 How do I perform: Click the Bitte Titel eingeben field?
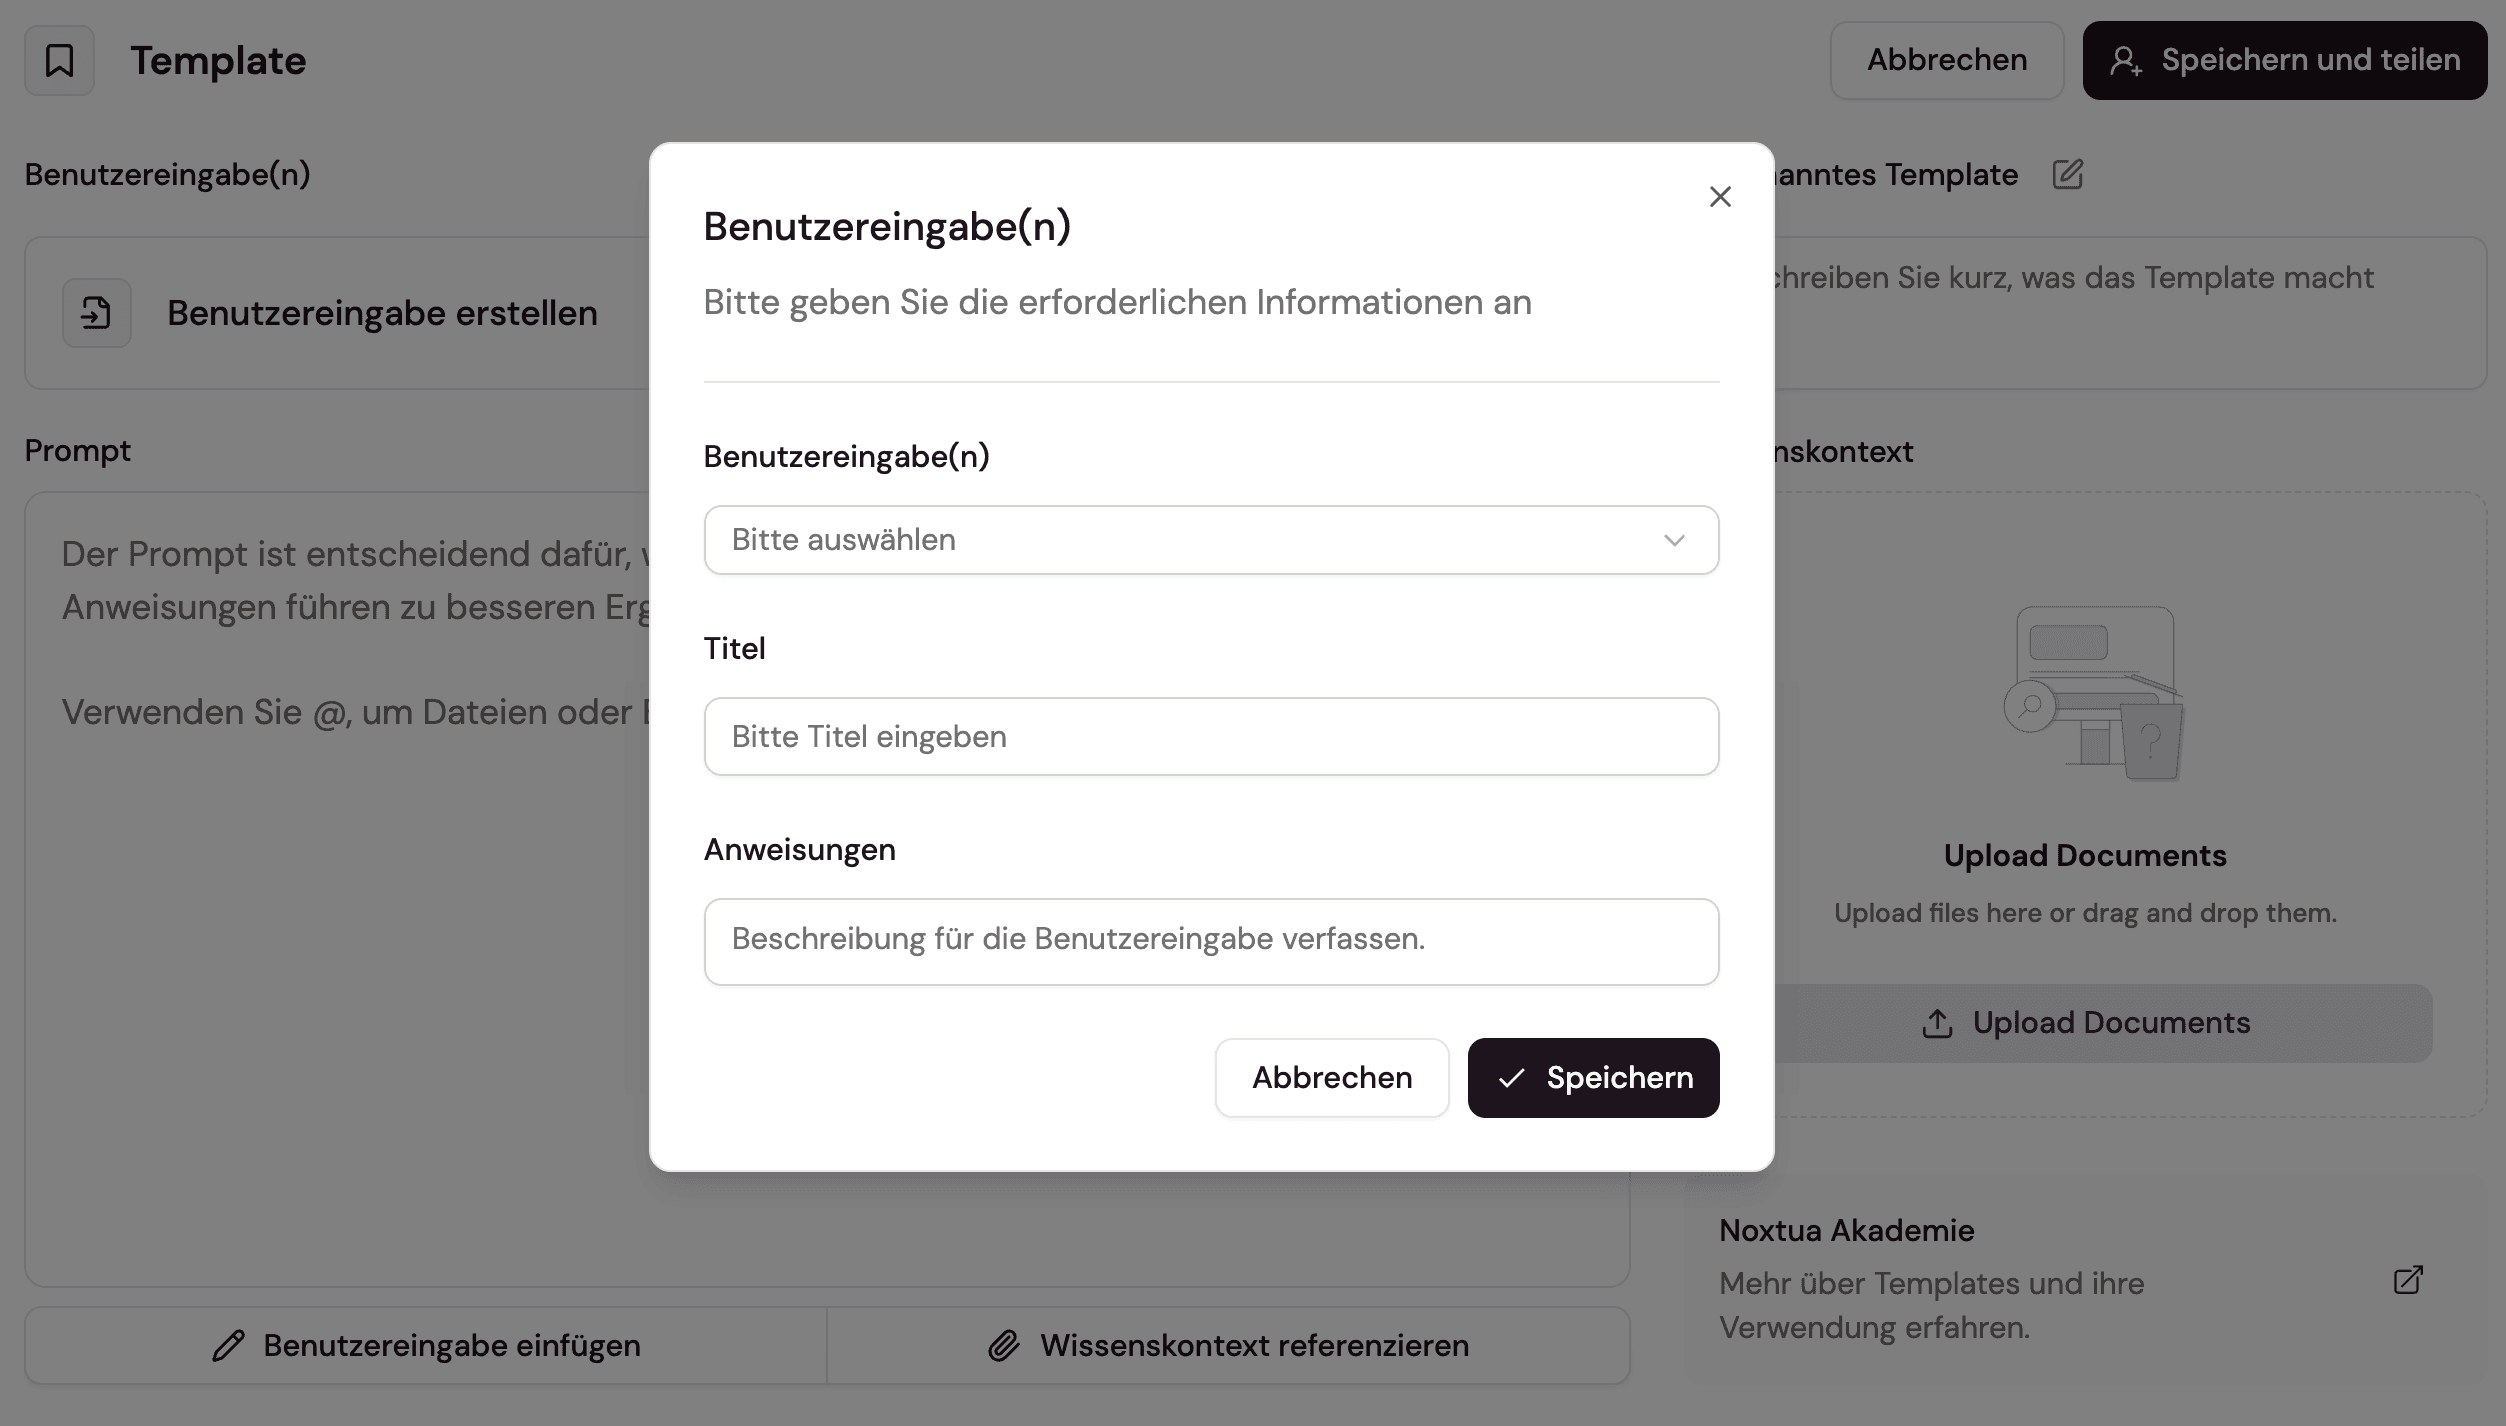(1210, 737)
